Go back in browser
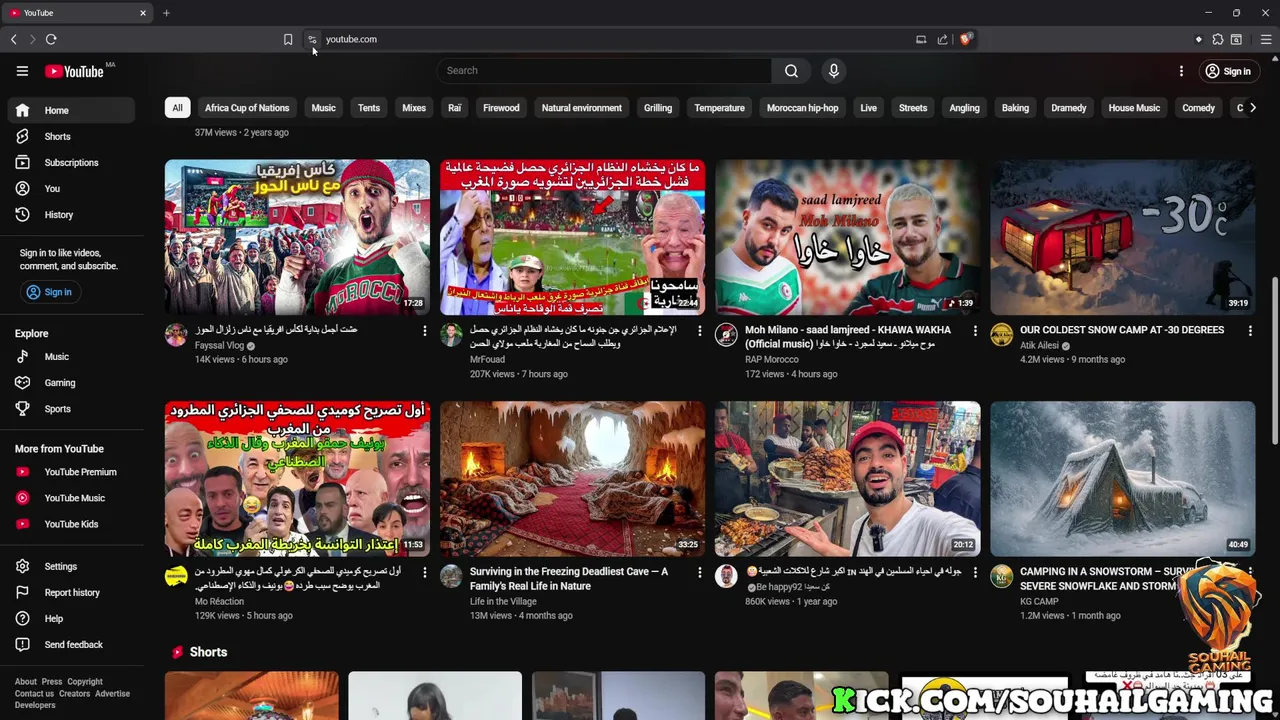The height and width of the screenshot is (720, 1280). point(13,39)
